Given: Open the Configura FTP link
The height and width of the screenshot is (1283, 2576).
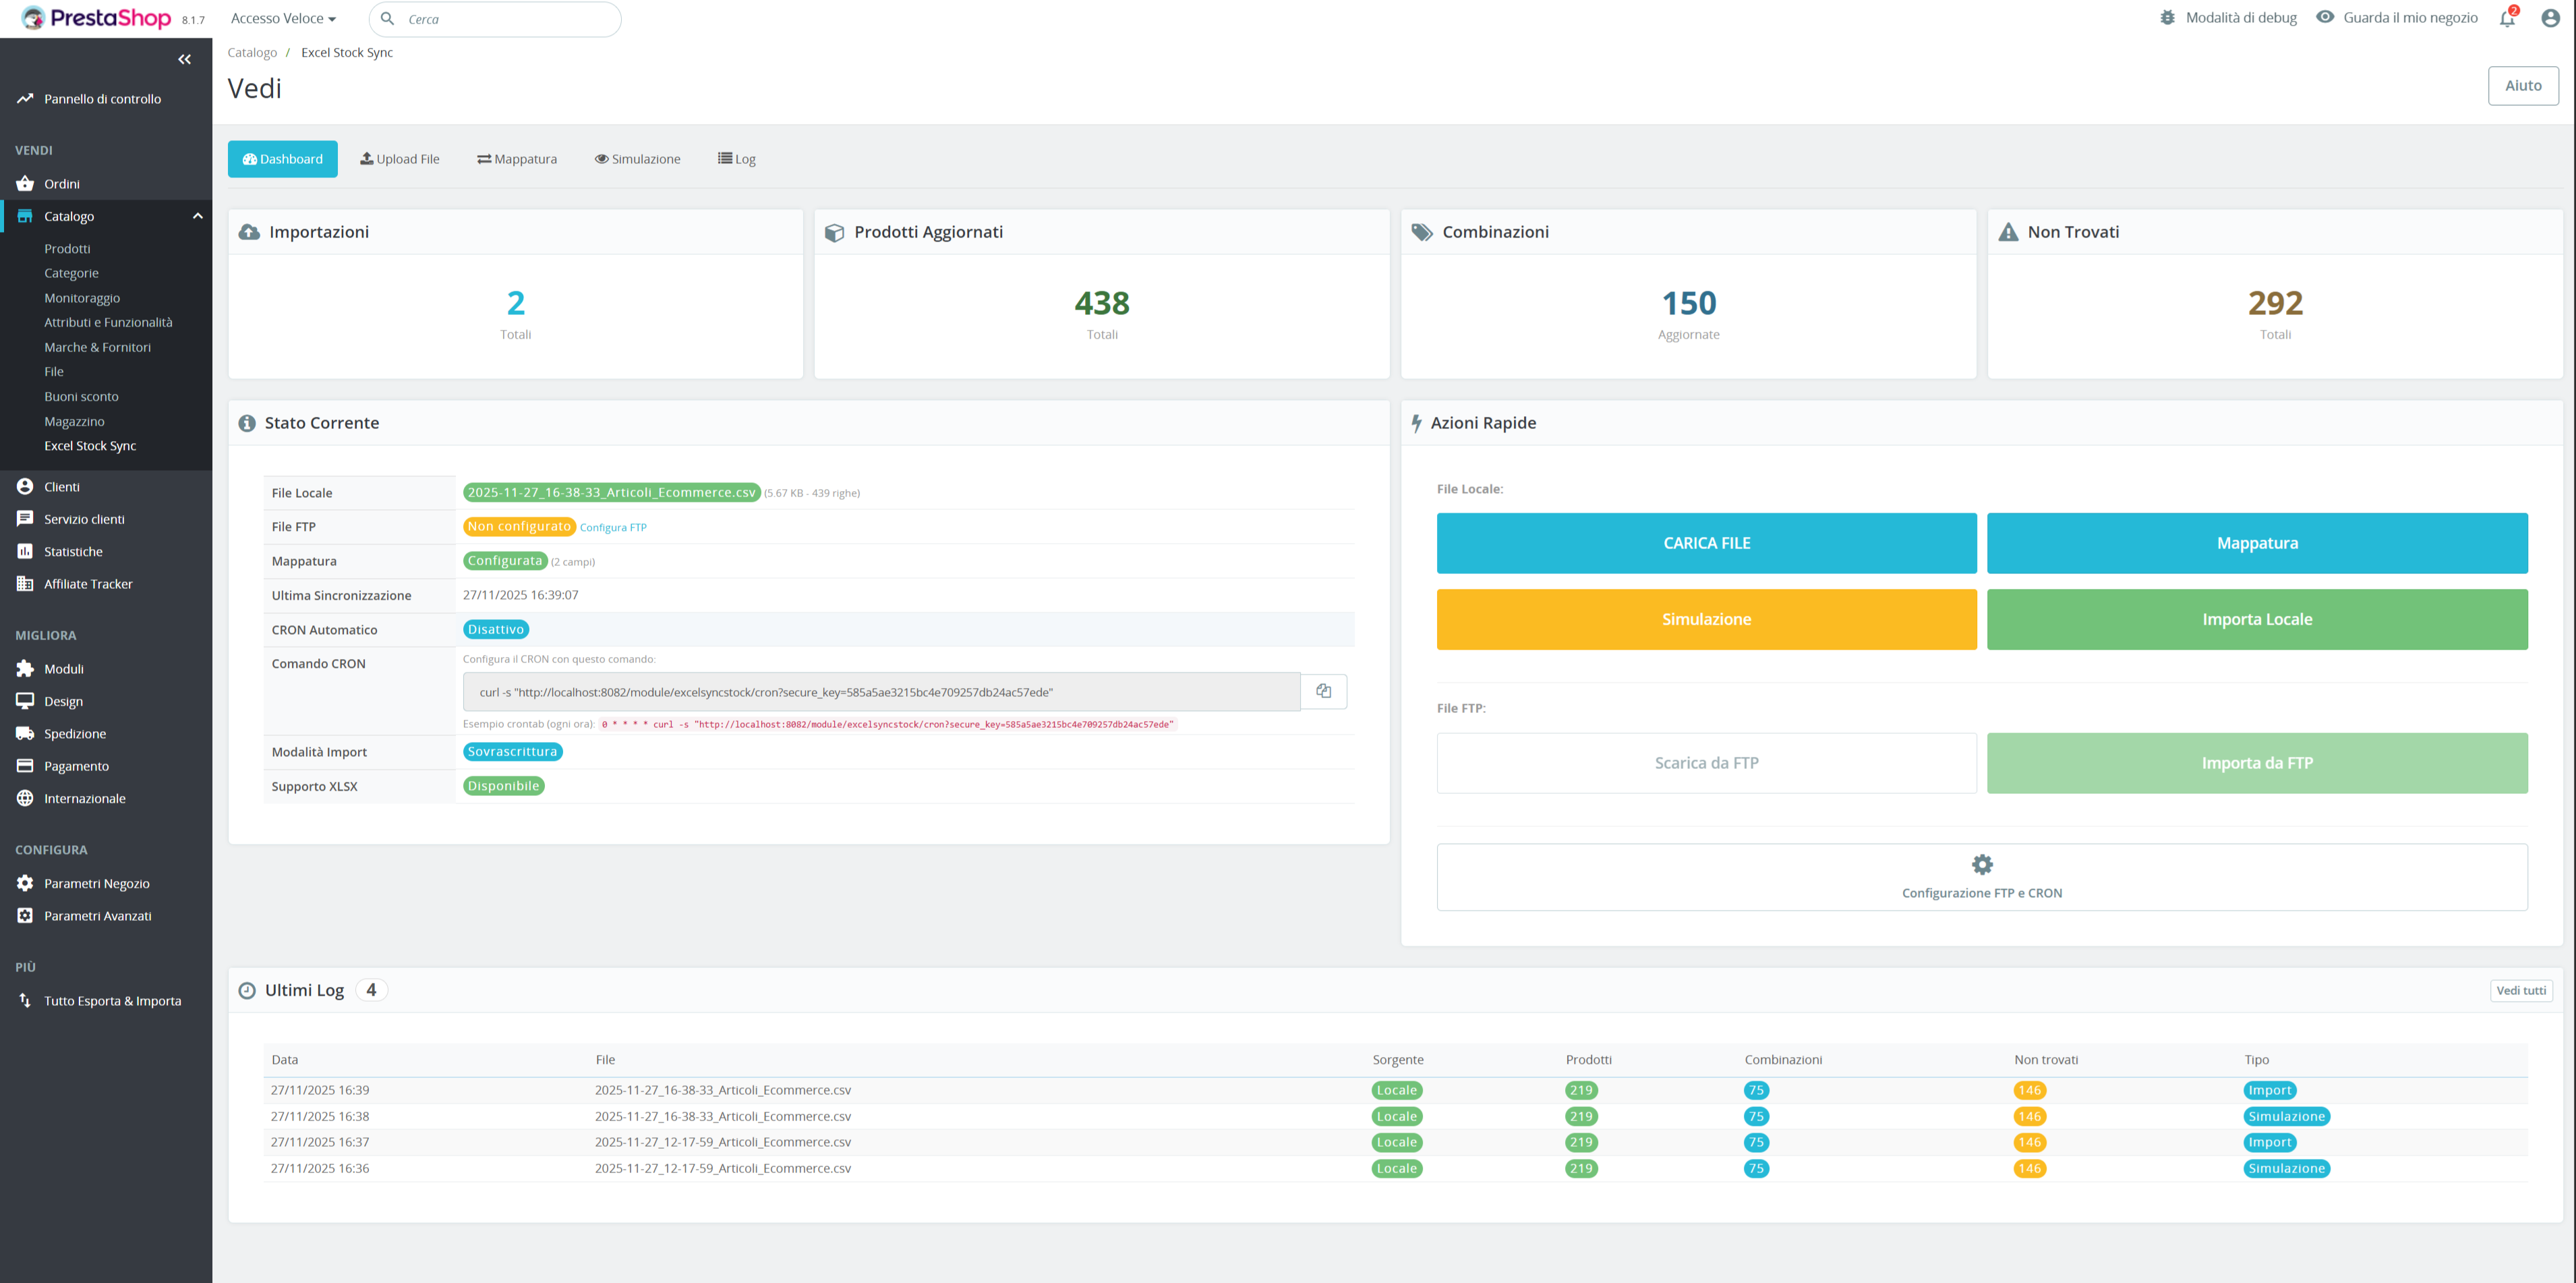Looking at the screenshot, I should coord(613,527).
